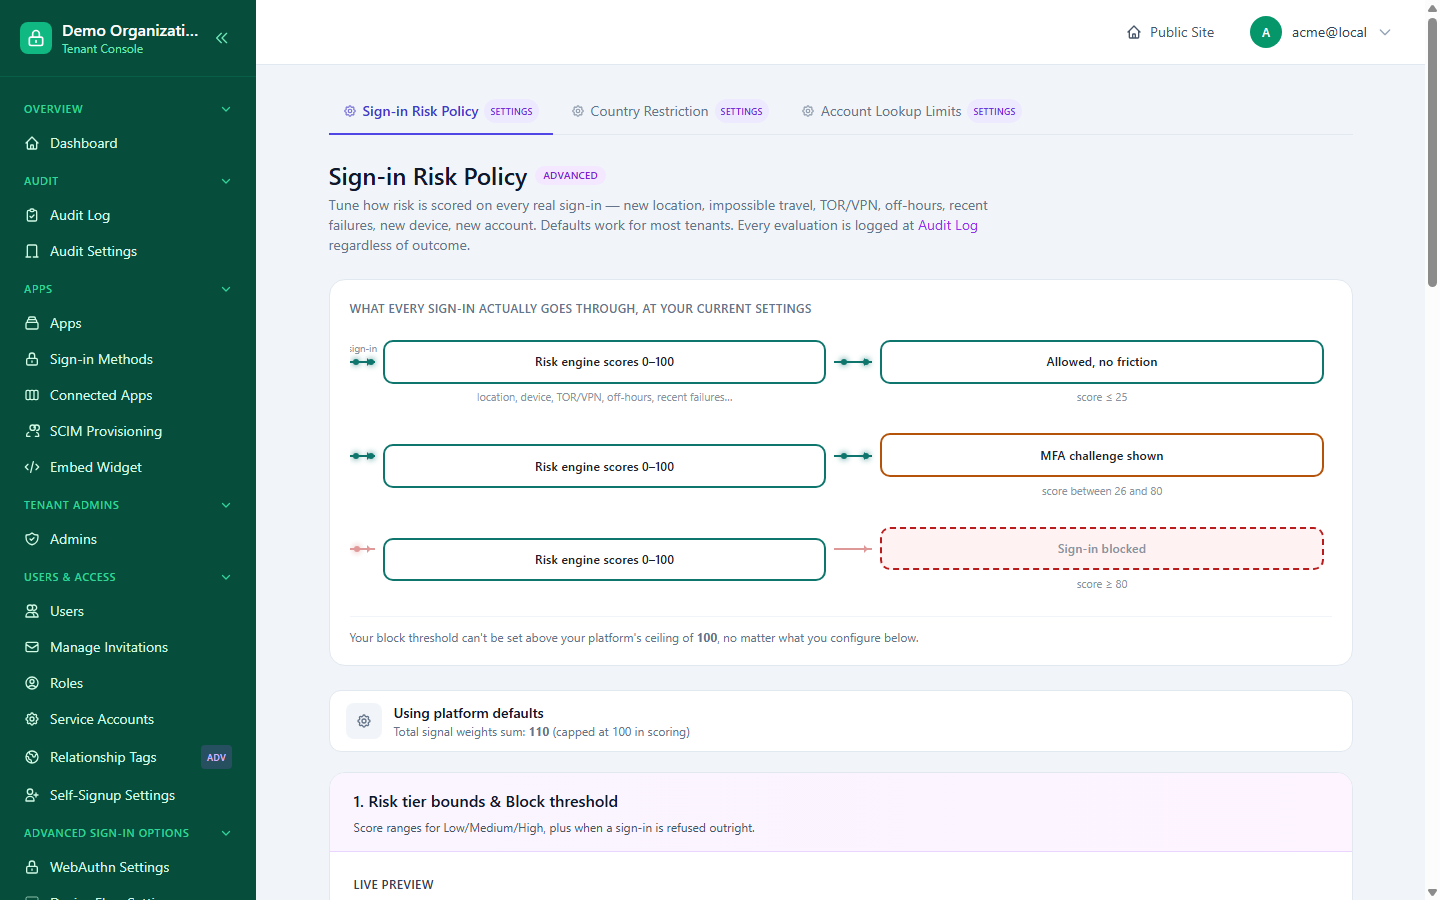Screen dimensions: 1440x900
Task: Click the Connected Apps icon
Action: [32, 395]
